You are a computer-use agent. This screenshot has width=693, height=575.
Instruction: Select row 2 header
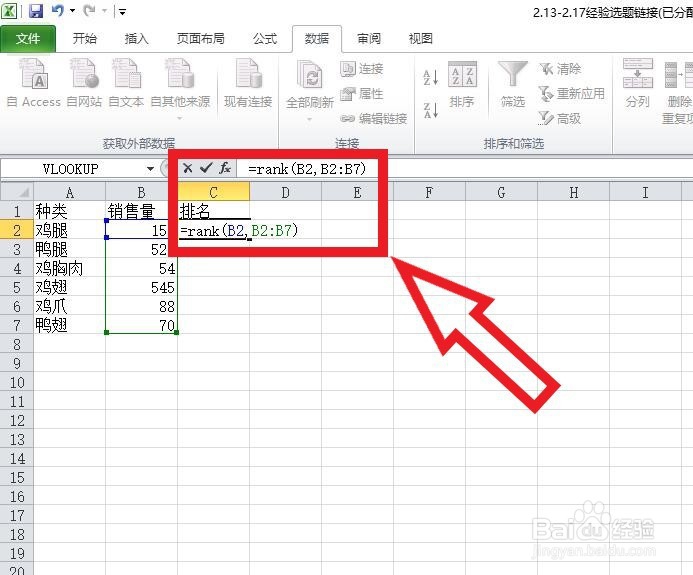click(17, 230)
